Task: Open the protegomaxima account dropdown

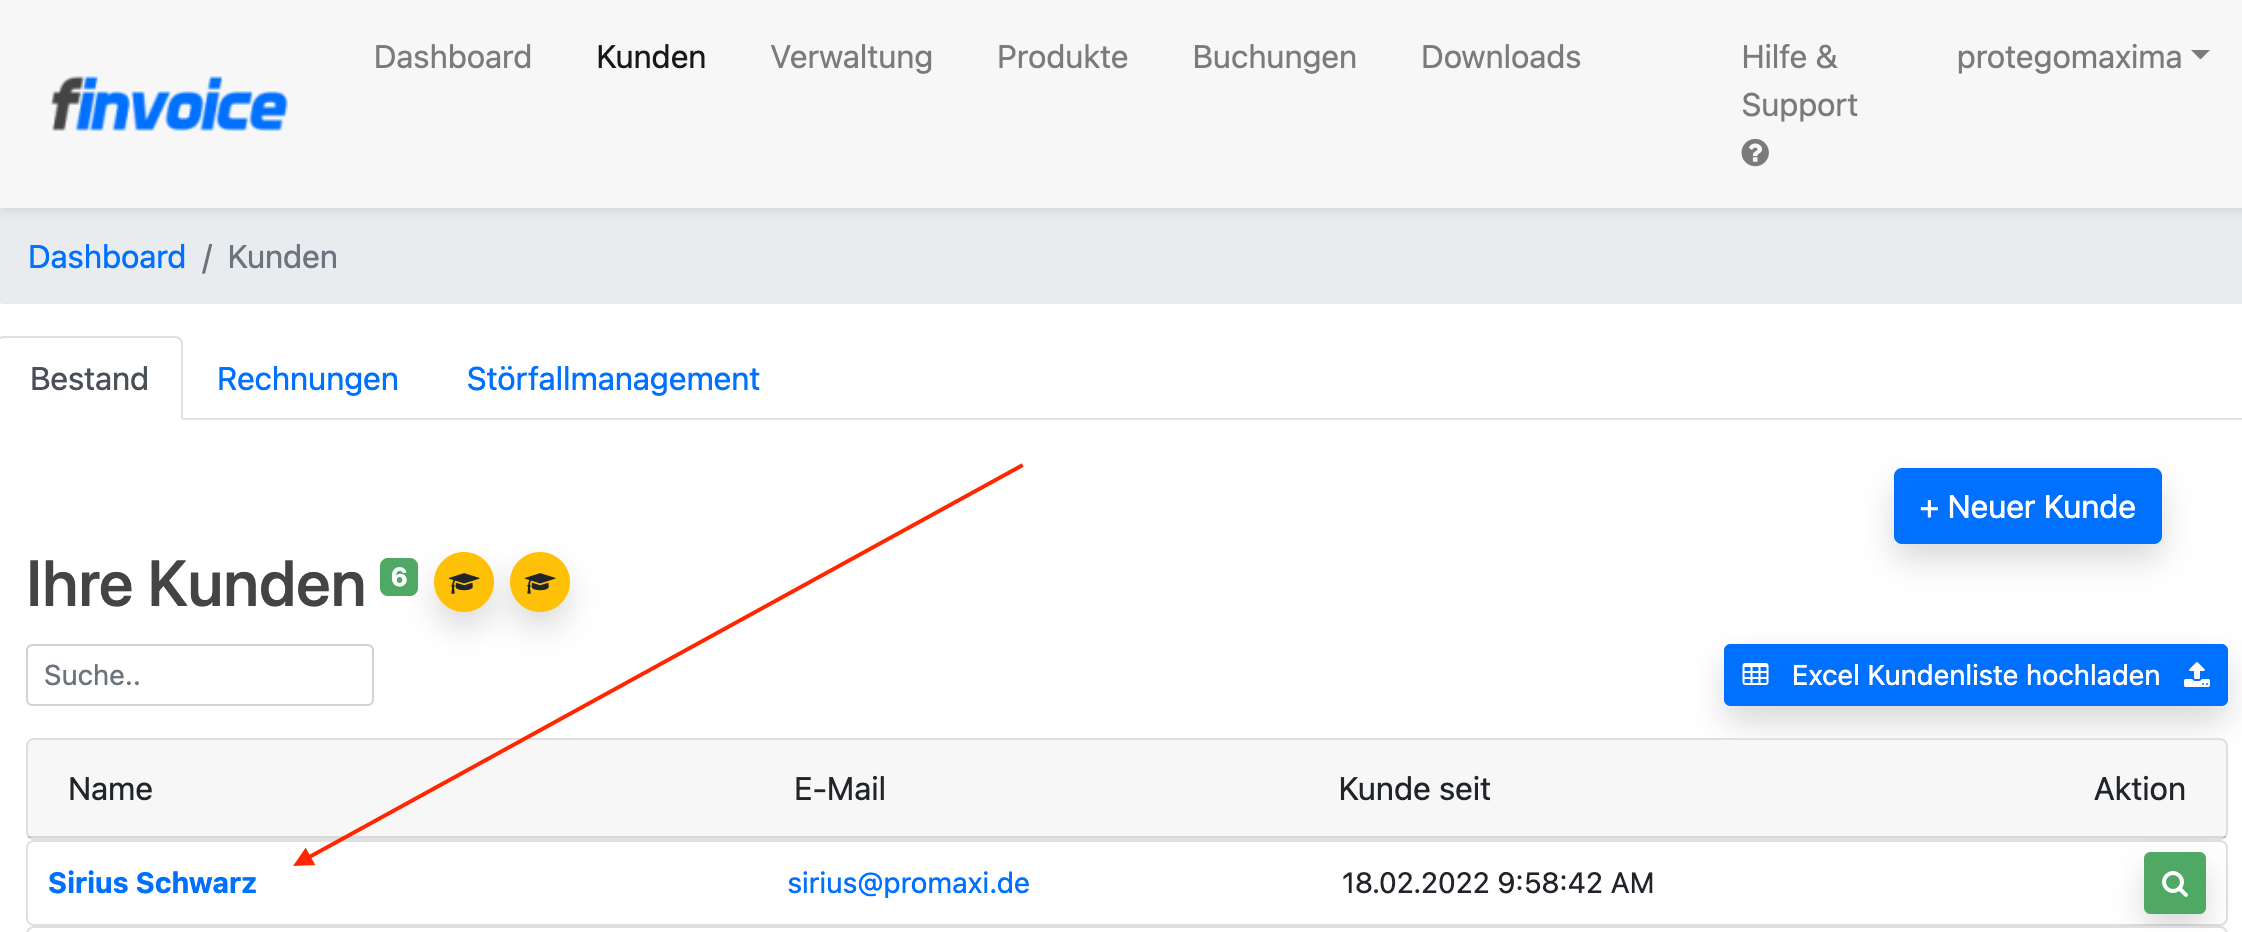Action: pos(2067,57)
